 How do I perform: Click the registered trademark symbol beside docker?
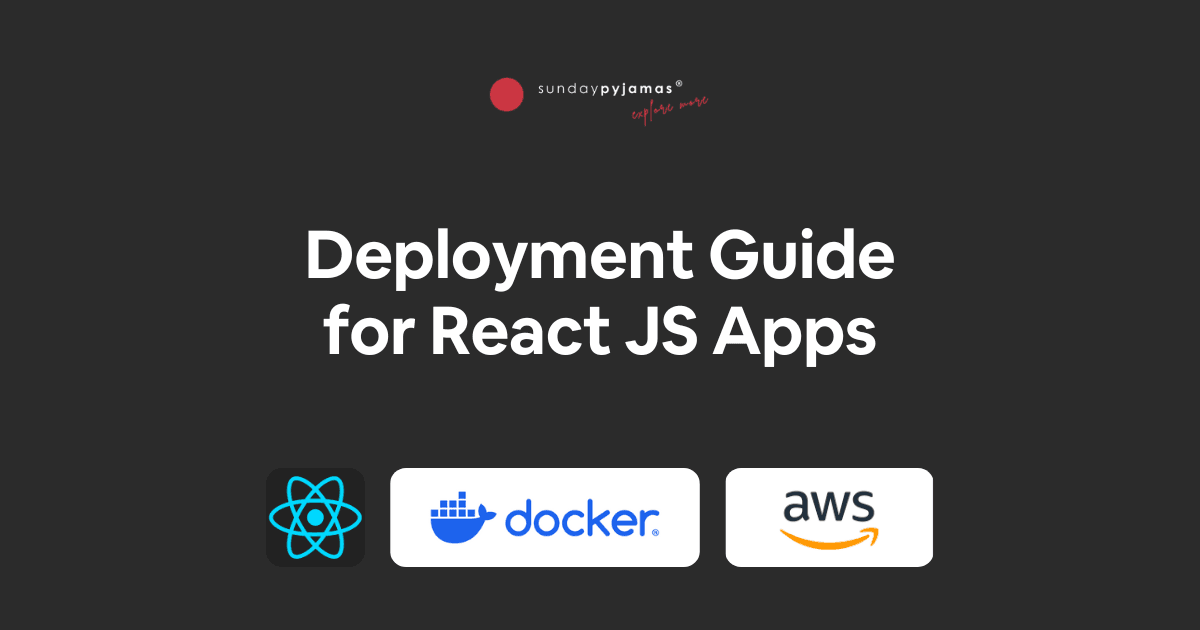coord(657,532)
